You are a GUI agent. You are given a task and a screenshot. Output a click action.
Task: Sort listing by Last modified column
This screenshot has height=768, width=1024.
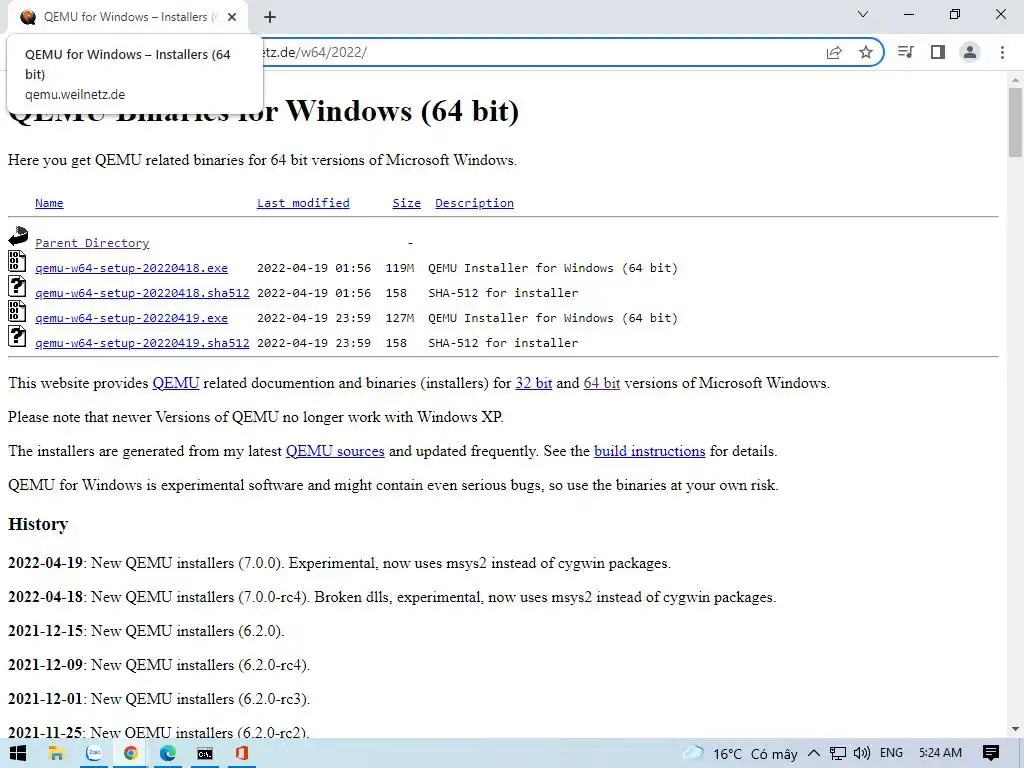303,203
